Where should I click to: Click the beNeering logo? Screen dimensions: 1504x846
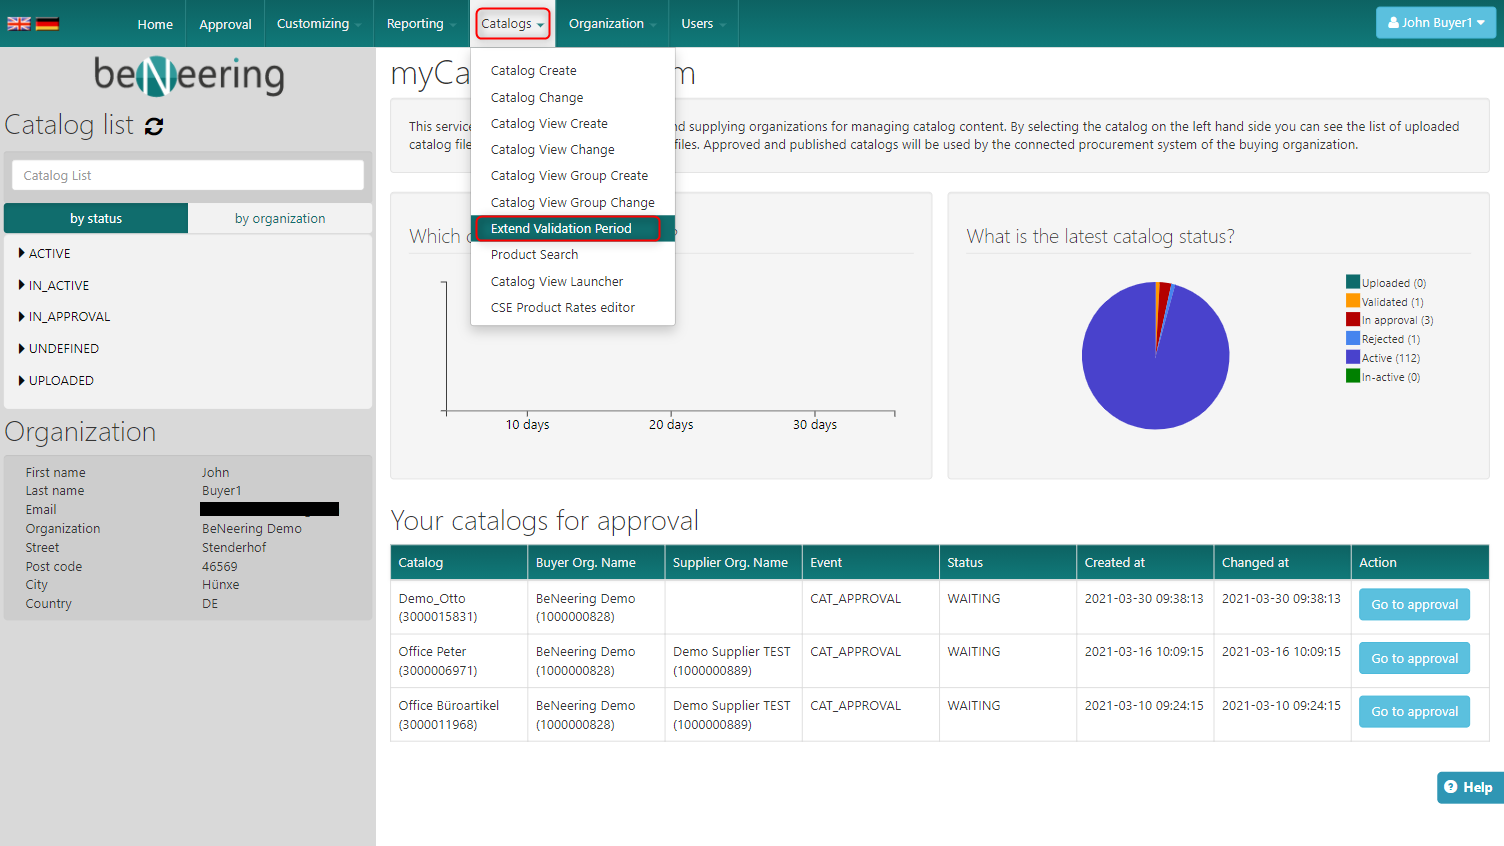pos(188,76)
